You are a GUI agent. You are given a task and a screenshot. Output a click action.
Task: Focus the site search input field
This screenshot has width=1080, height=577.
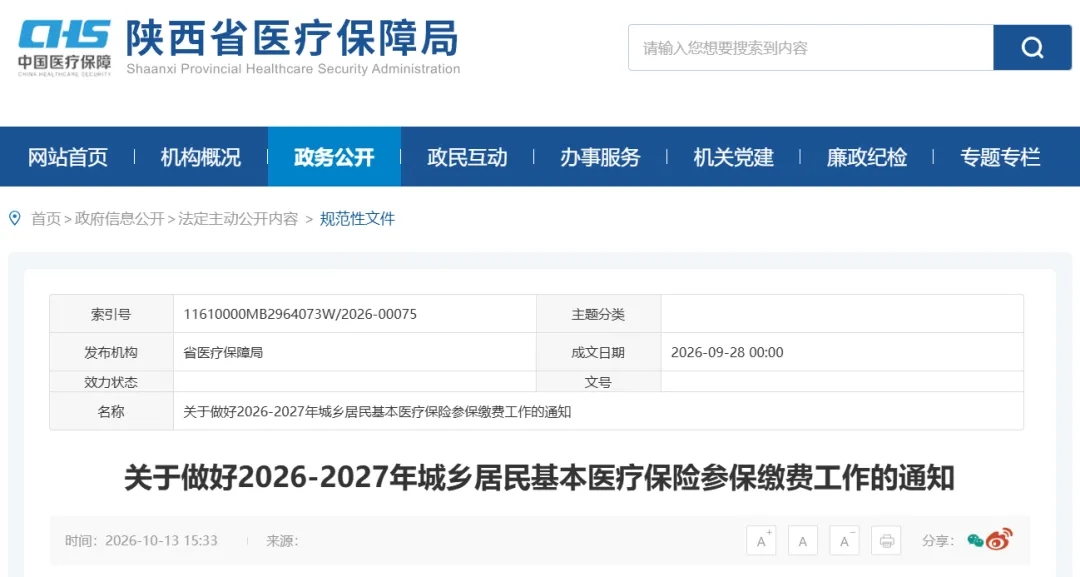click(x=811, y=48)
